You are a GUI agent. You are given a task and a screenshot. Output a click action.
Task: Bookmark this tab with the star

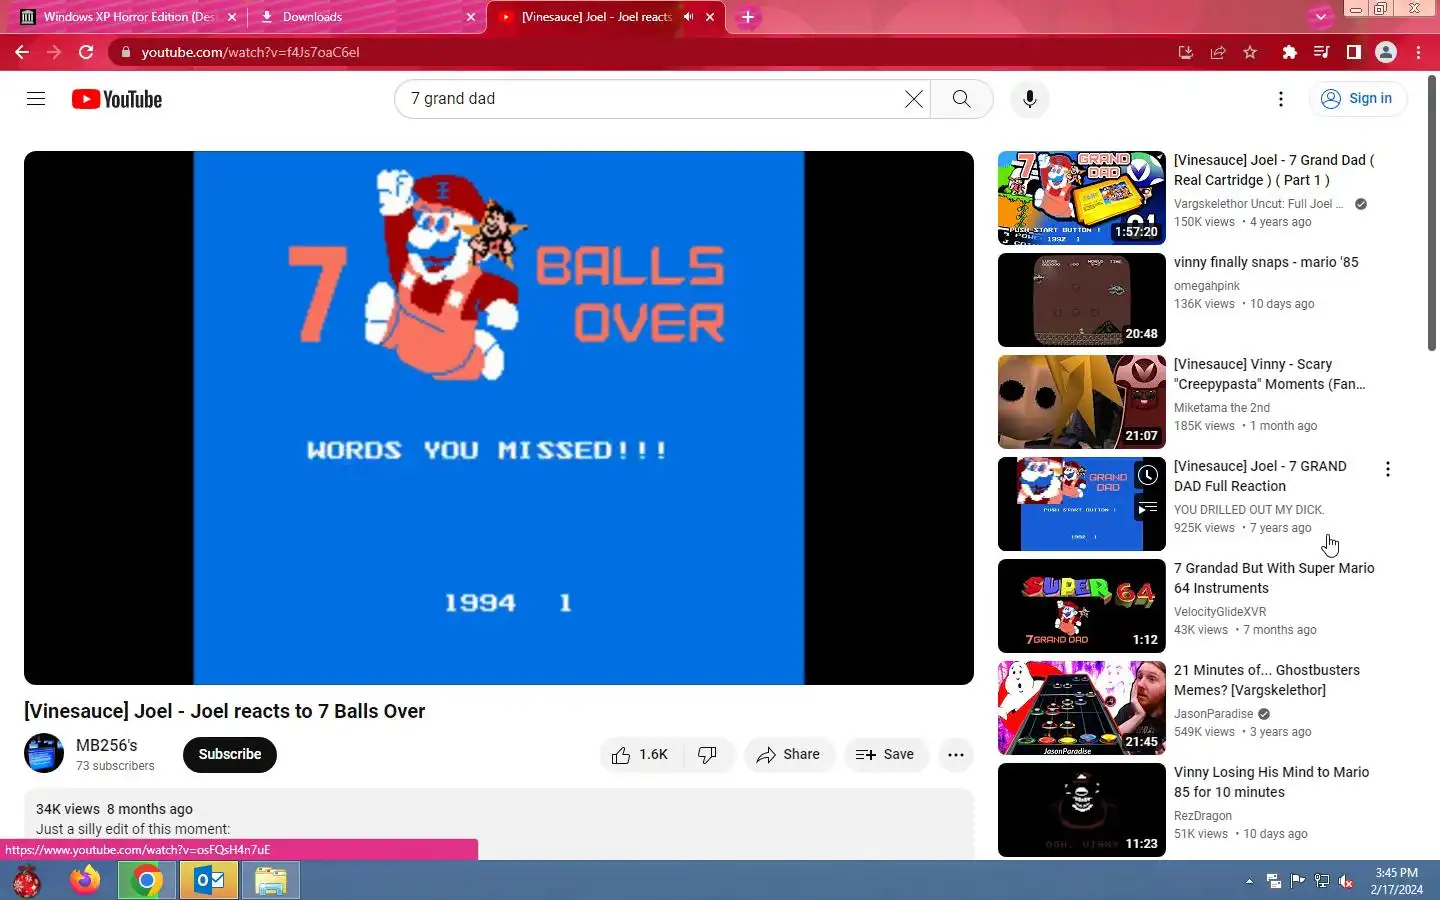(1250, 52)
